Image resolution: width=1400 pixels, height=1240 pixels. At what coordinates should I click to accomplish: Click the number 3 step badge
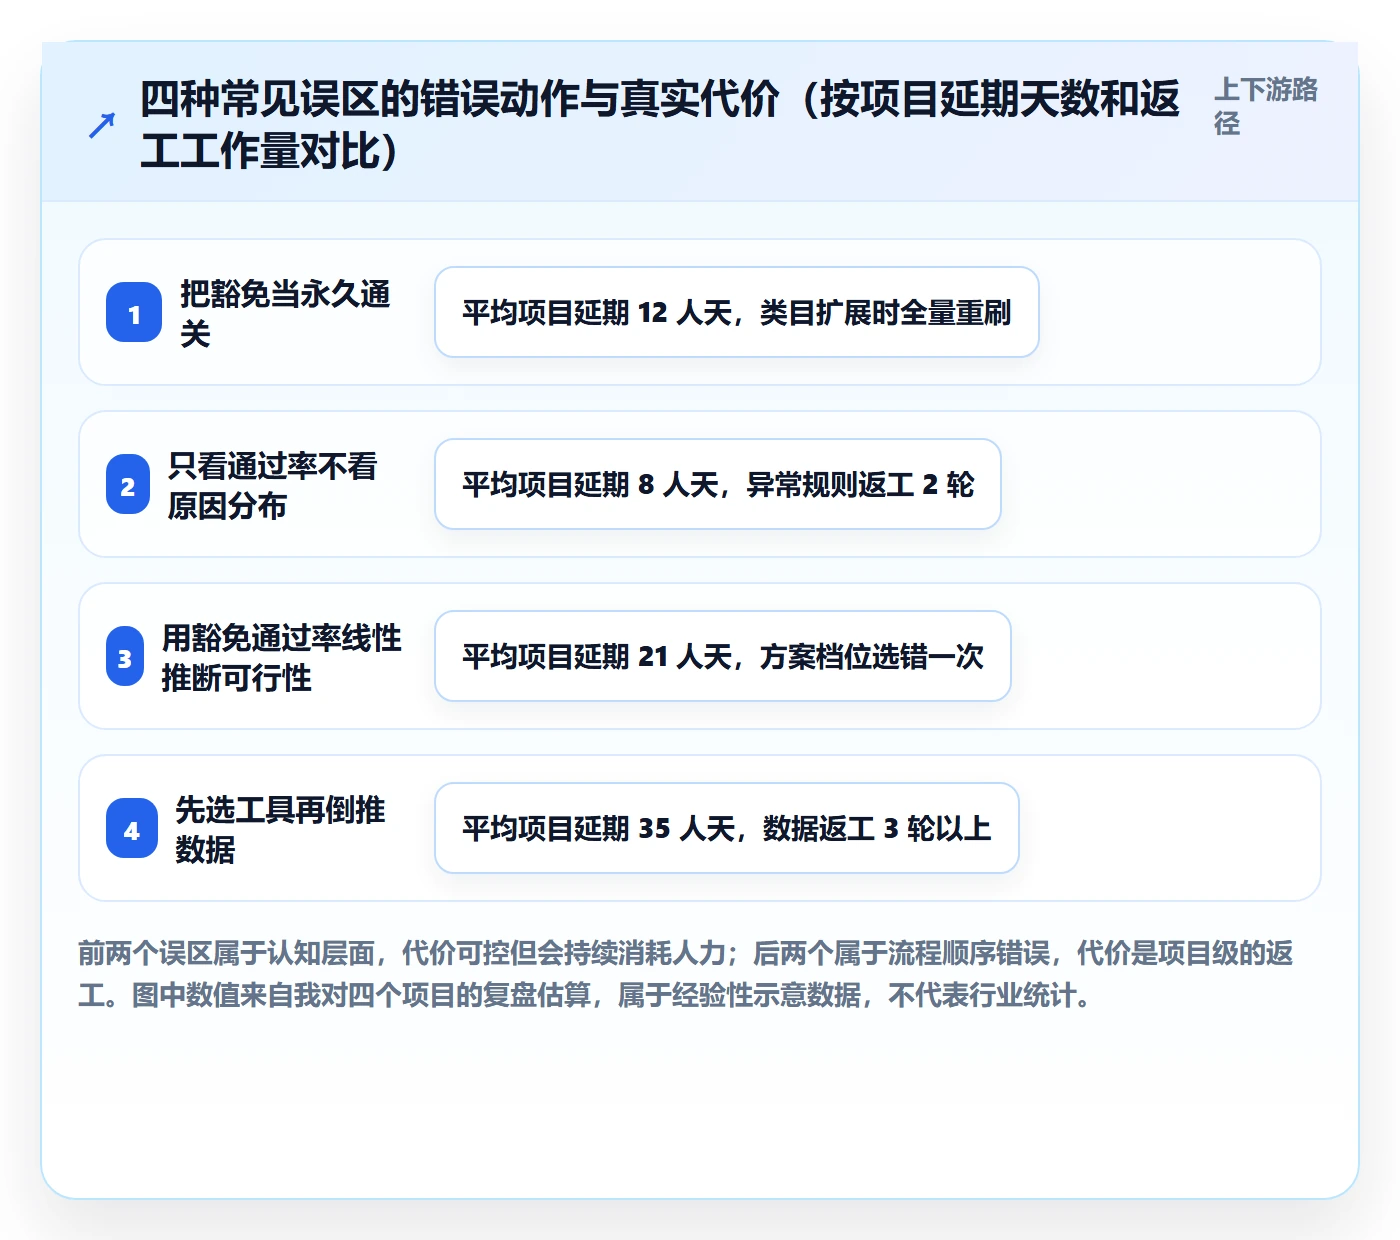click(125, 657)
